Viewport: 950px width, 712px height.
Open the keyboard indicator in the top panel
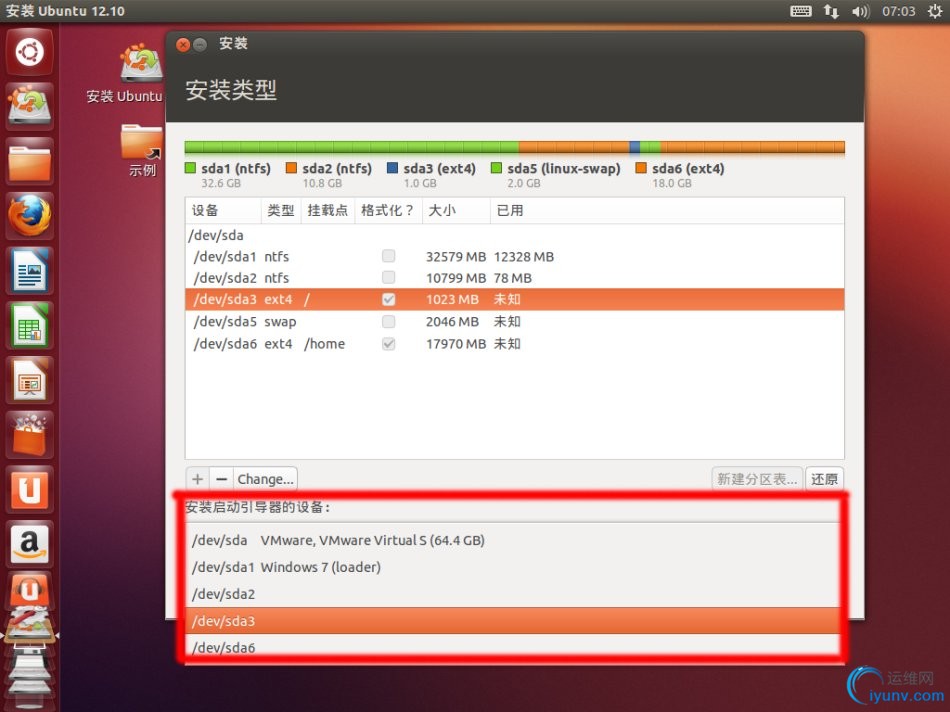801,11
